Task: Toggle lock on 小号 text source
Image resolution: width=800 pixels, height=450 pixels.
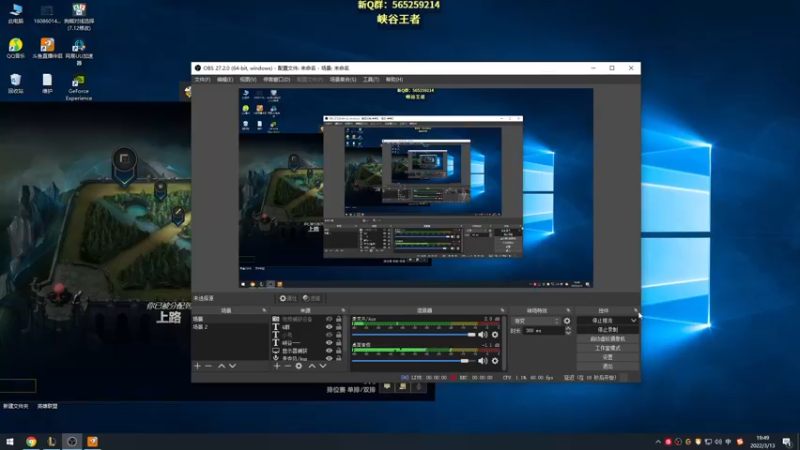Action: tap(338, 335)
